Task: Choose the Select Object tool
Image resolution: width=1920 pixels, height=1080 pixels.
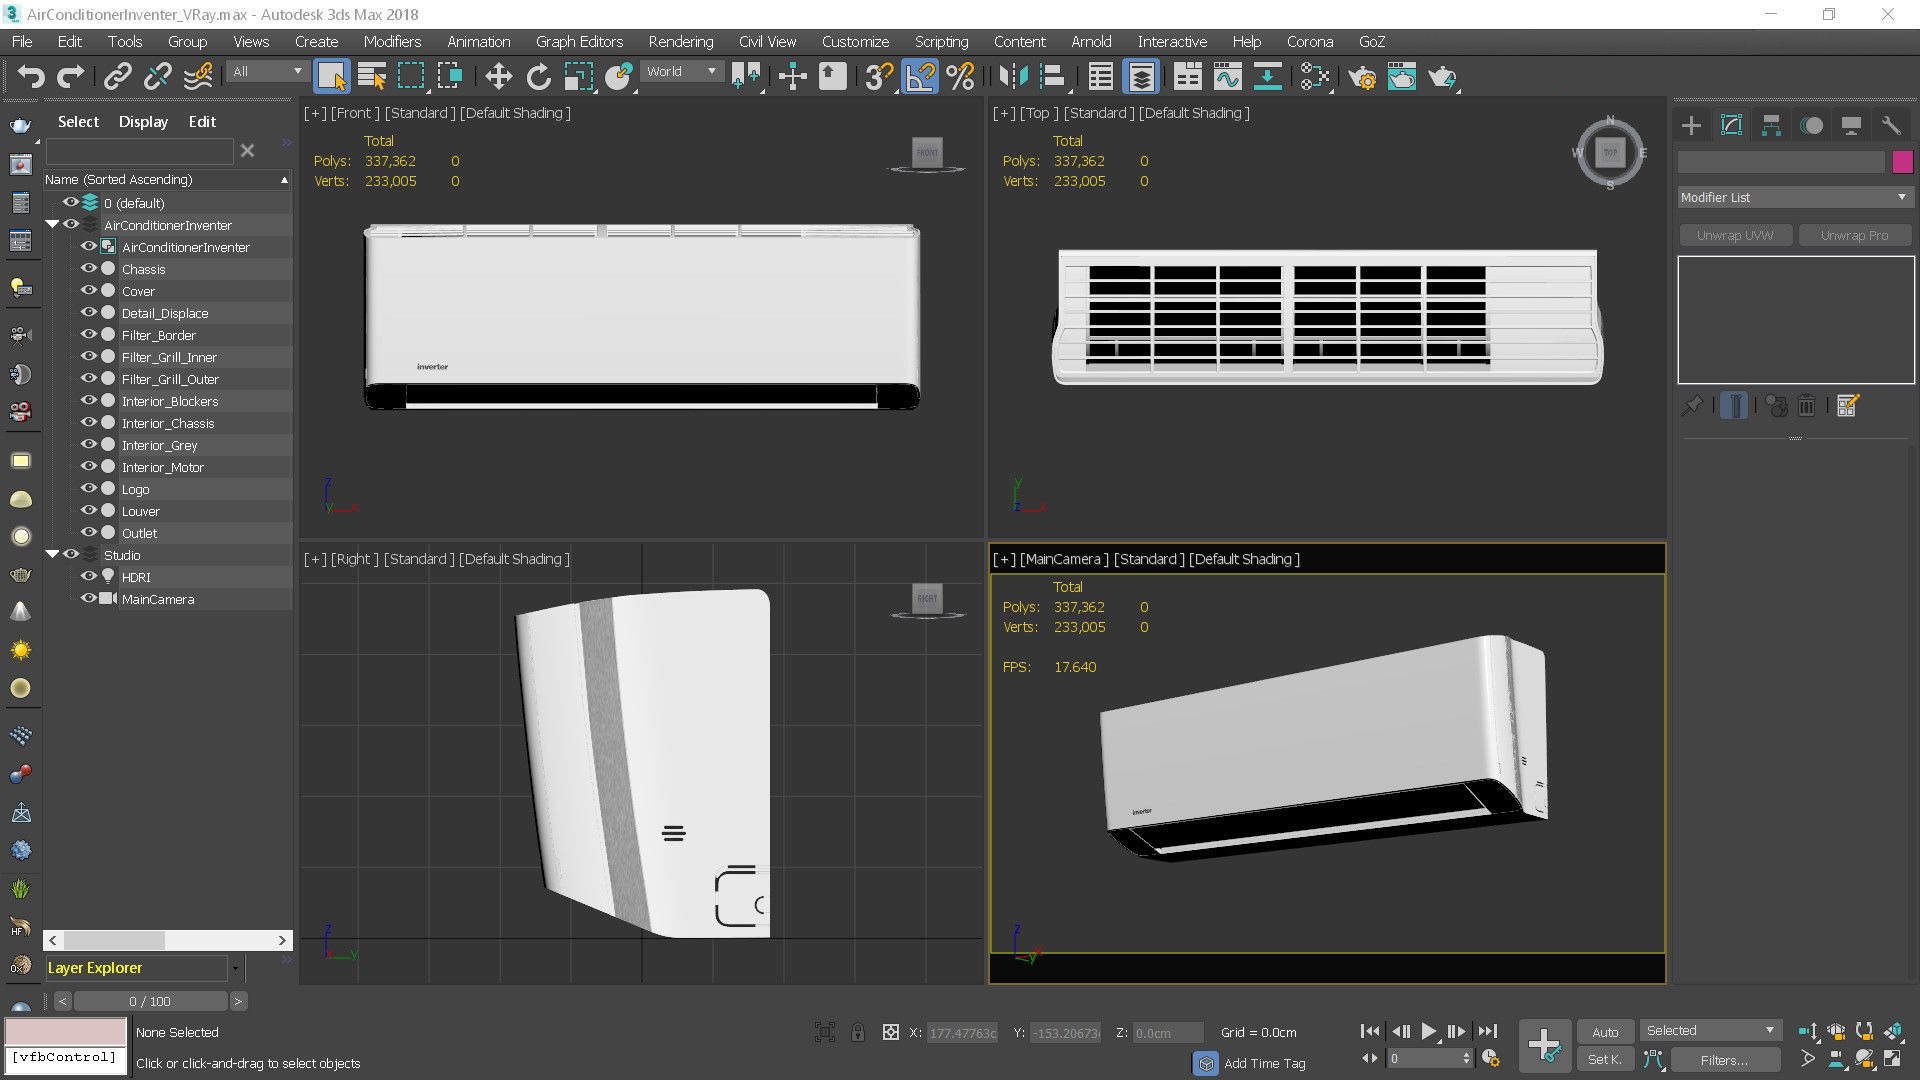Action: [x=331, y=77]
